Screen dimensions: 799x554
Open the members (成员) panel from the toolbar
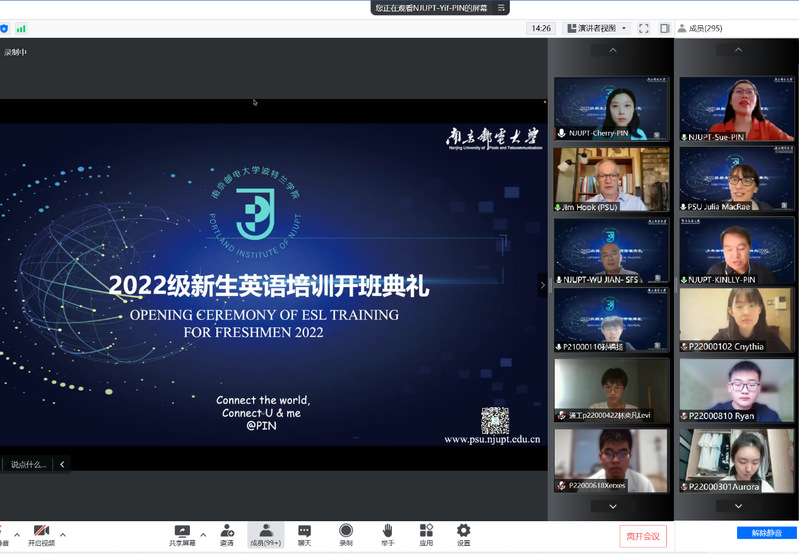pyautogui.click(x=265, y=534)
